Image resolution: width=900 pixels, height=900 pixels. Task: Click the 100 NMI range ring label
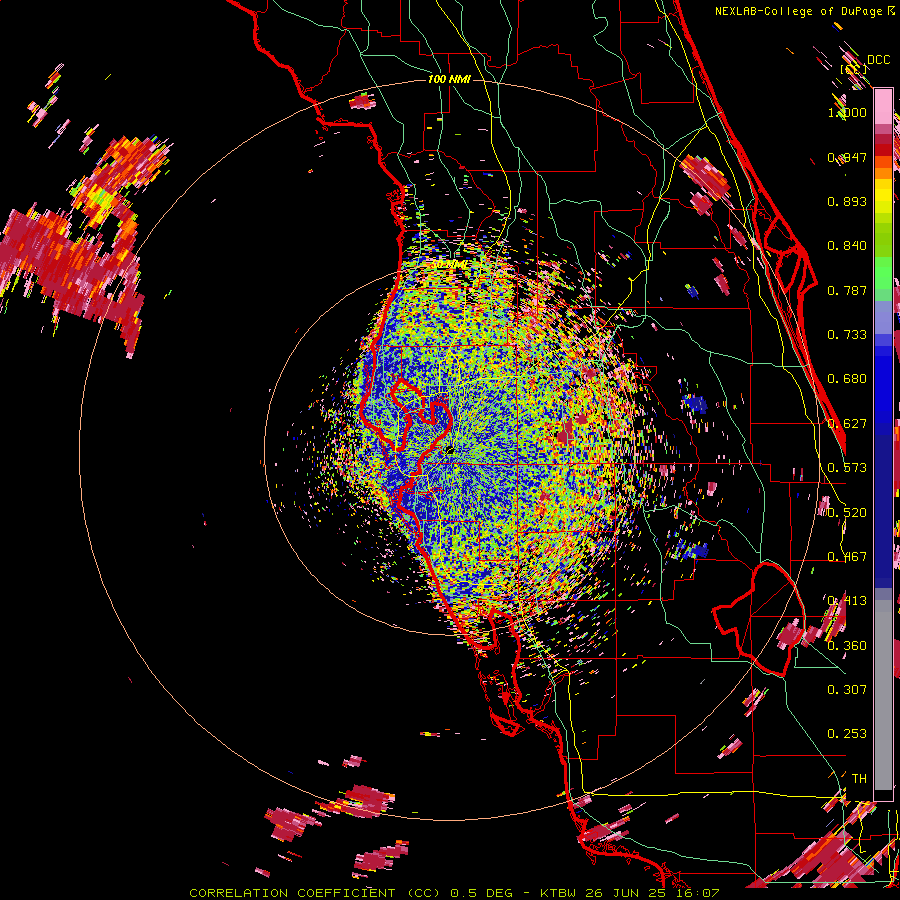[449, 79]
